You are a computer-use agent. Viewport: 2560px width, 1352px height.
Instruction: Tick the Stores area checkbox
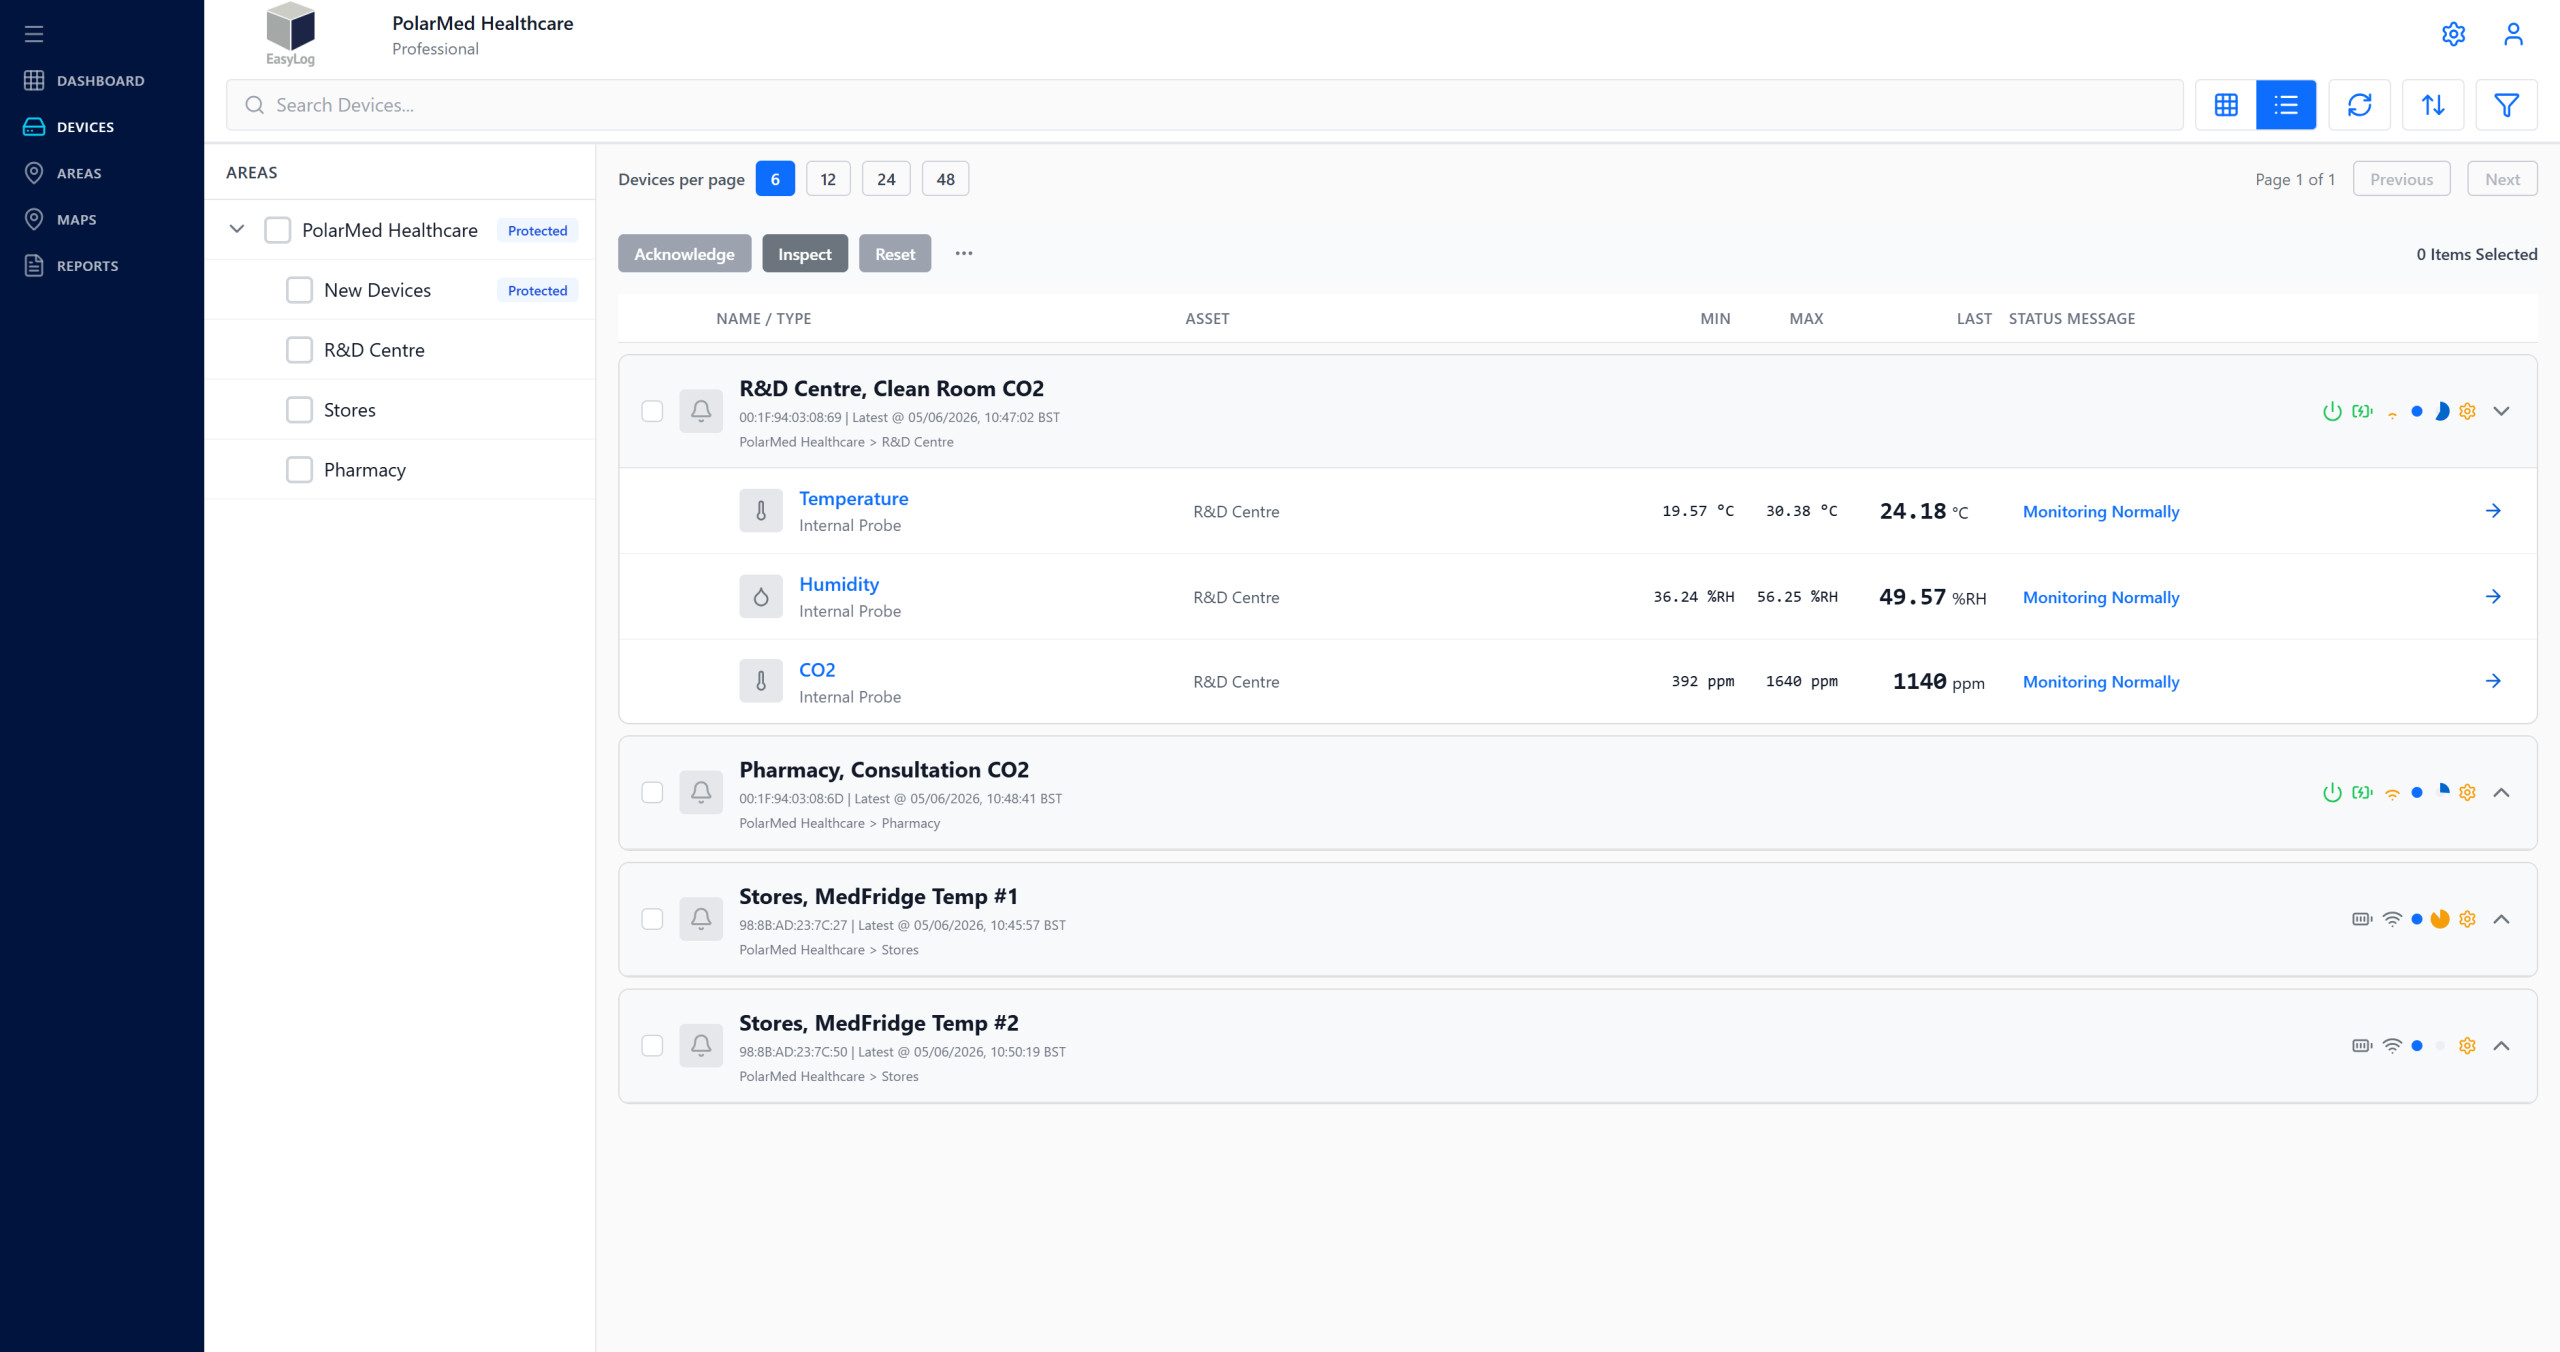pyautogui.click(x=299, y=410)
